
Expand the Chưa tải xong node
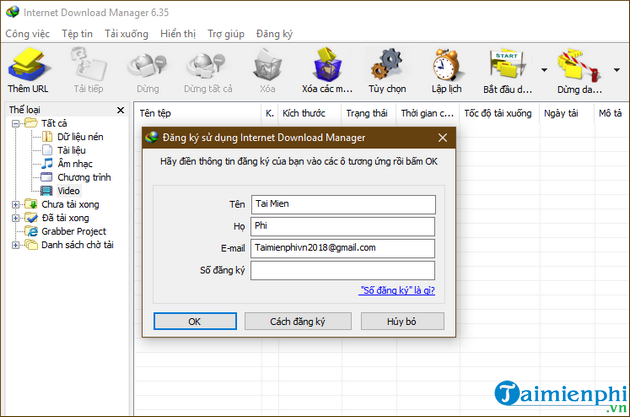tap(15, 205)
